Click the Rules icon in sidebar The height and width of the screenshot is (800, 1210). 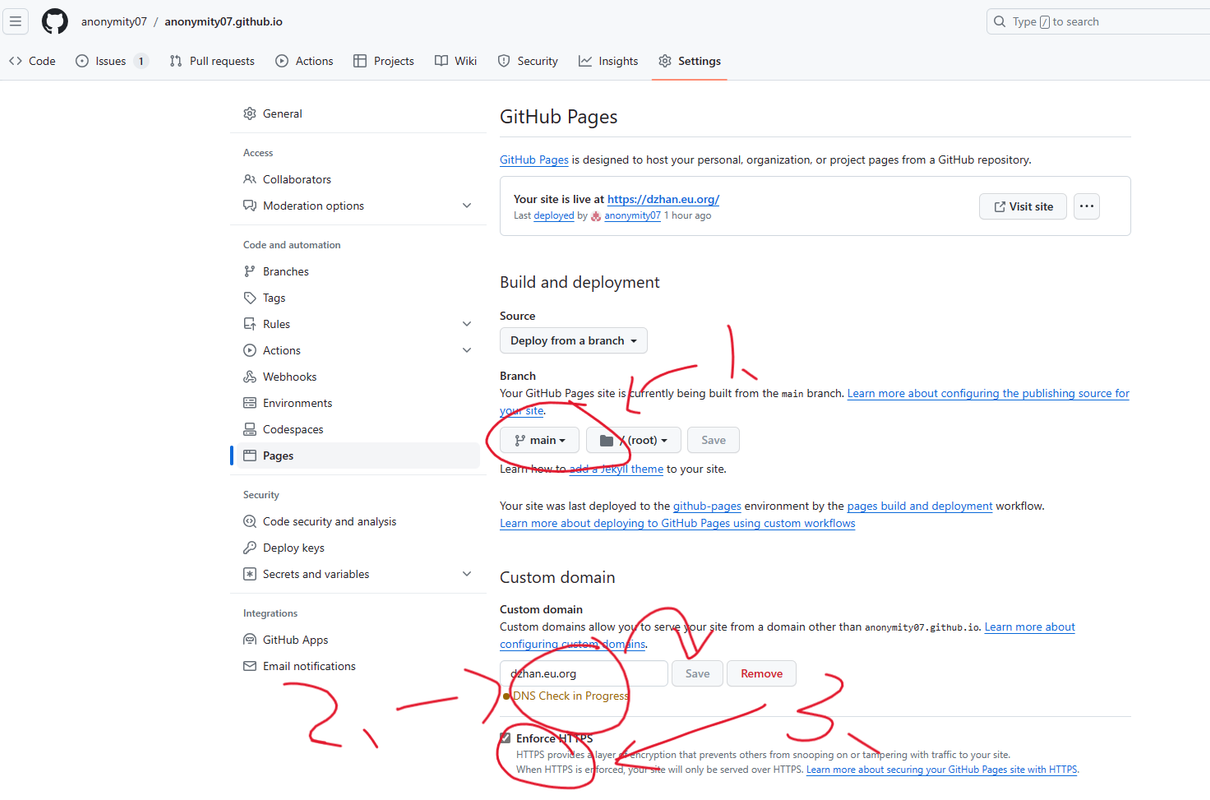(250, 324)
